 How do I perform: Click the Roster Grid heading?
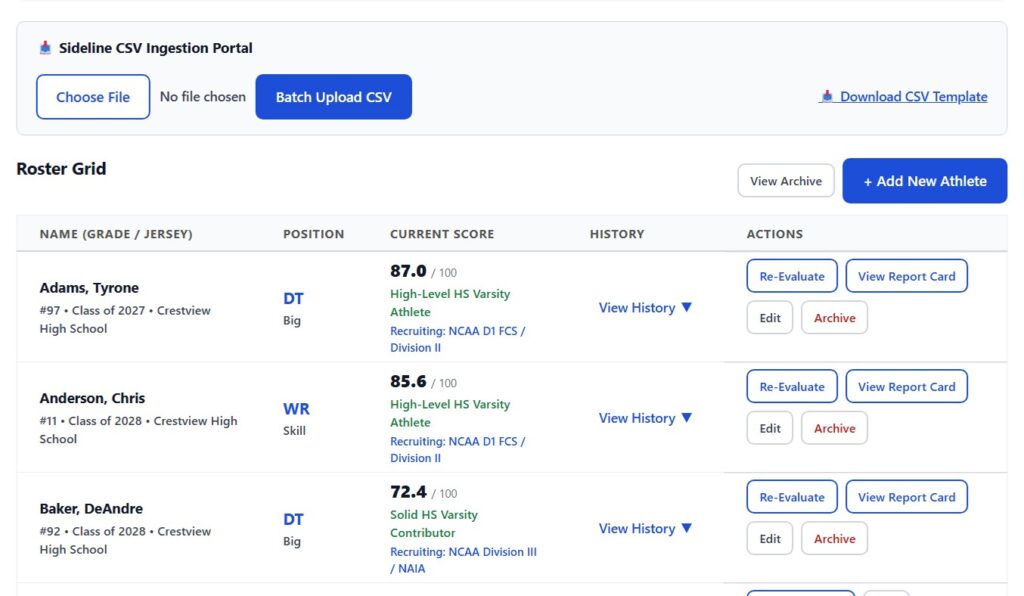point(61,168)
